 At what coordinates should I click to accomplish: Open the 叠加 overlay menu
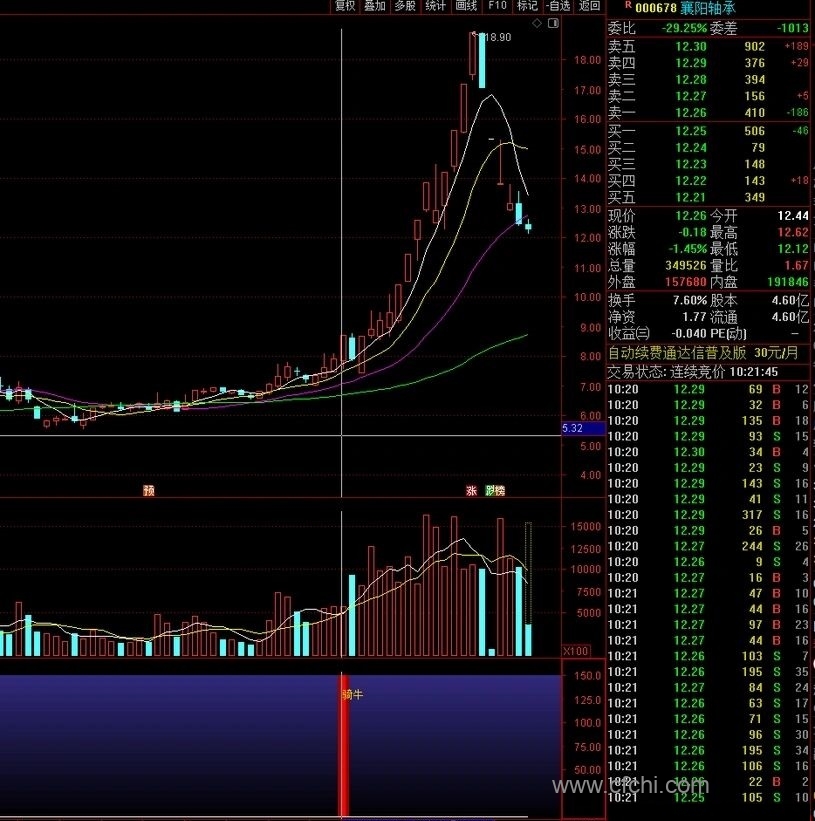point(375,6)
